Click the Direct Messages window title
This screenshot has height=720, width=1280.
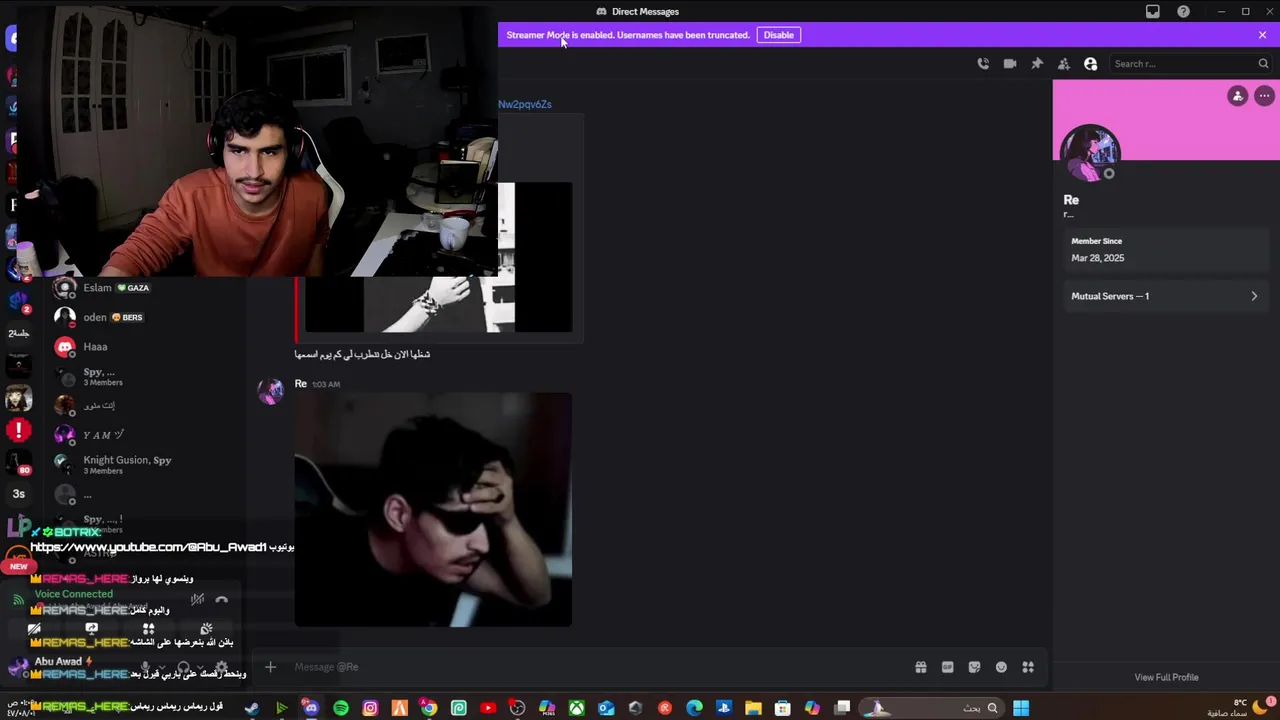pos(645,12)
